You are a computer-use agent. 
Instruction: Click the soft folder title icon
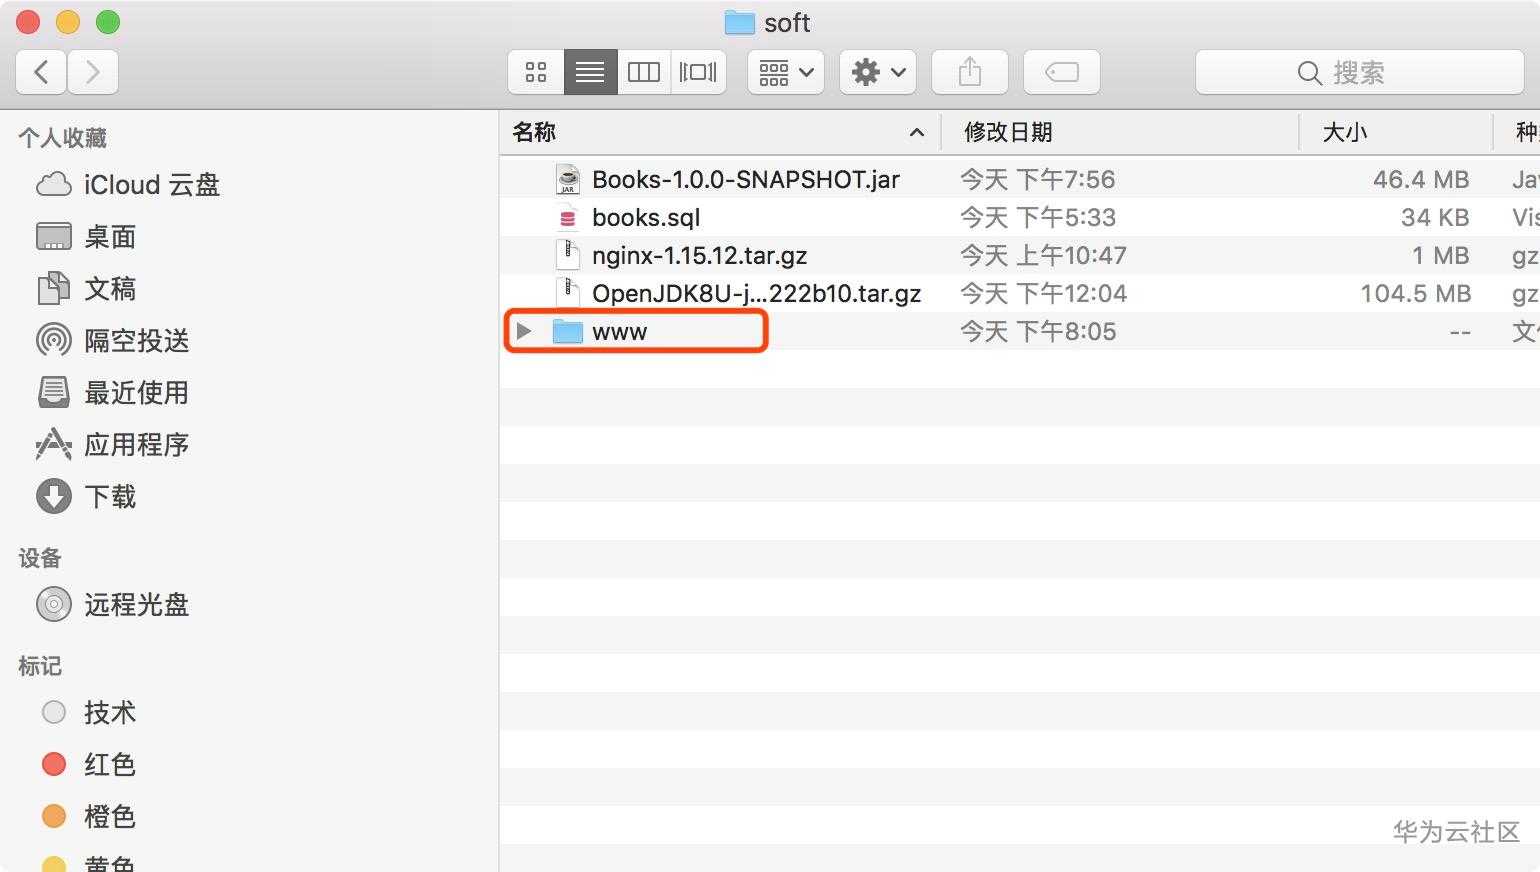click(x=739, y=22)
